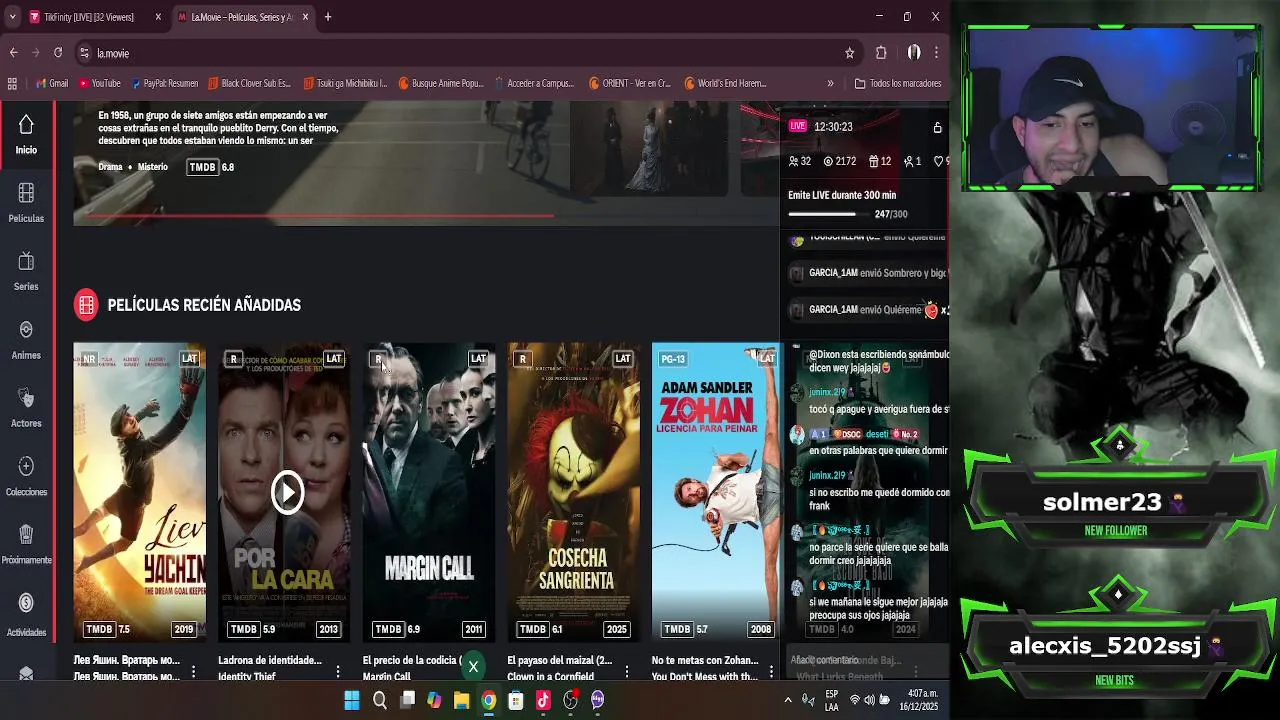Reload the la.movie page

58,53
